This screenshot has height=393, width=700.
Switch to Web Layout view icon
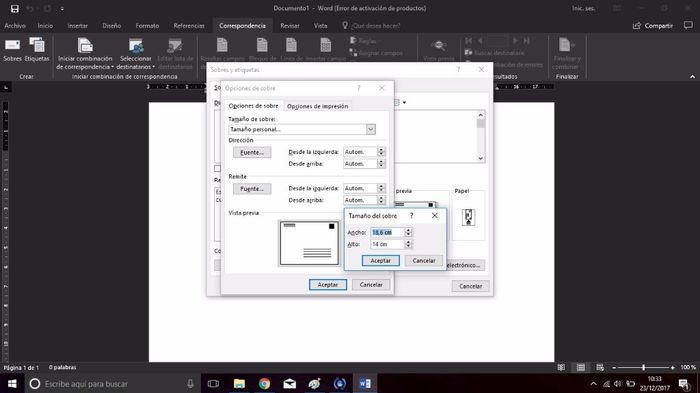tap(600, 368)
